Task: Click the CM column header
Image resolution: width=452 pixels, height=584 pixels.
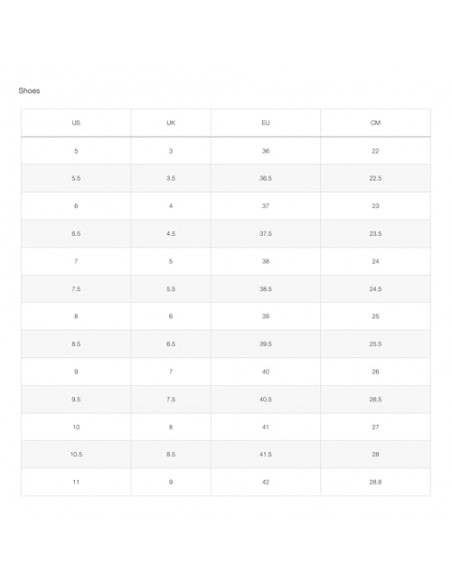Action: click(x=375, y=123)
